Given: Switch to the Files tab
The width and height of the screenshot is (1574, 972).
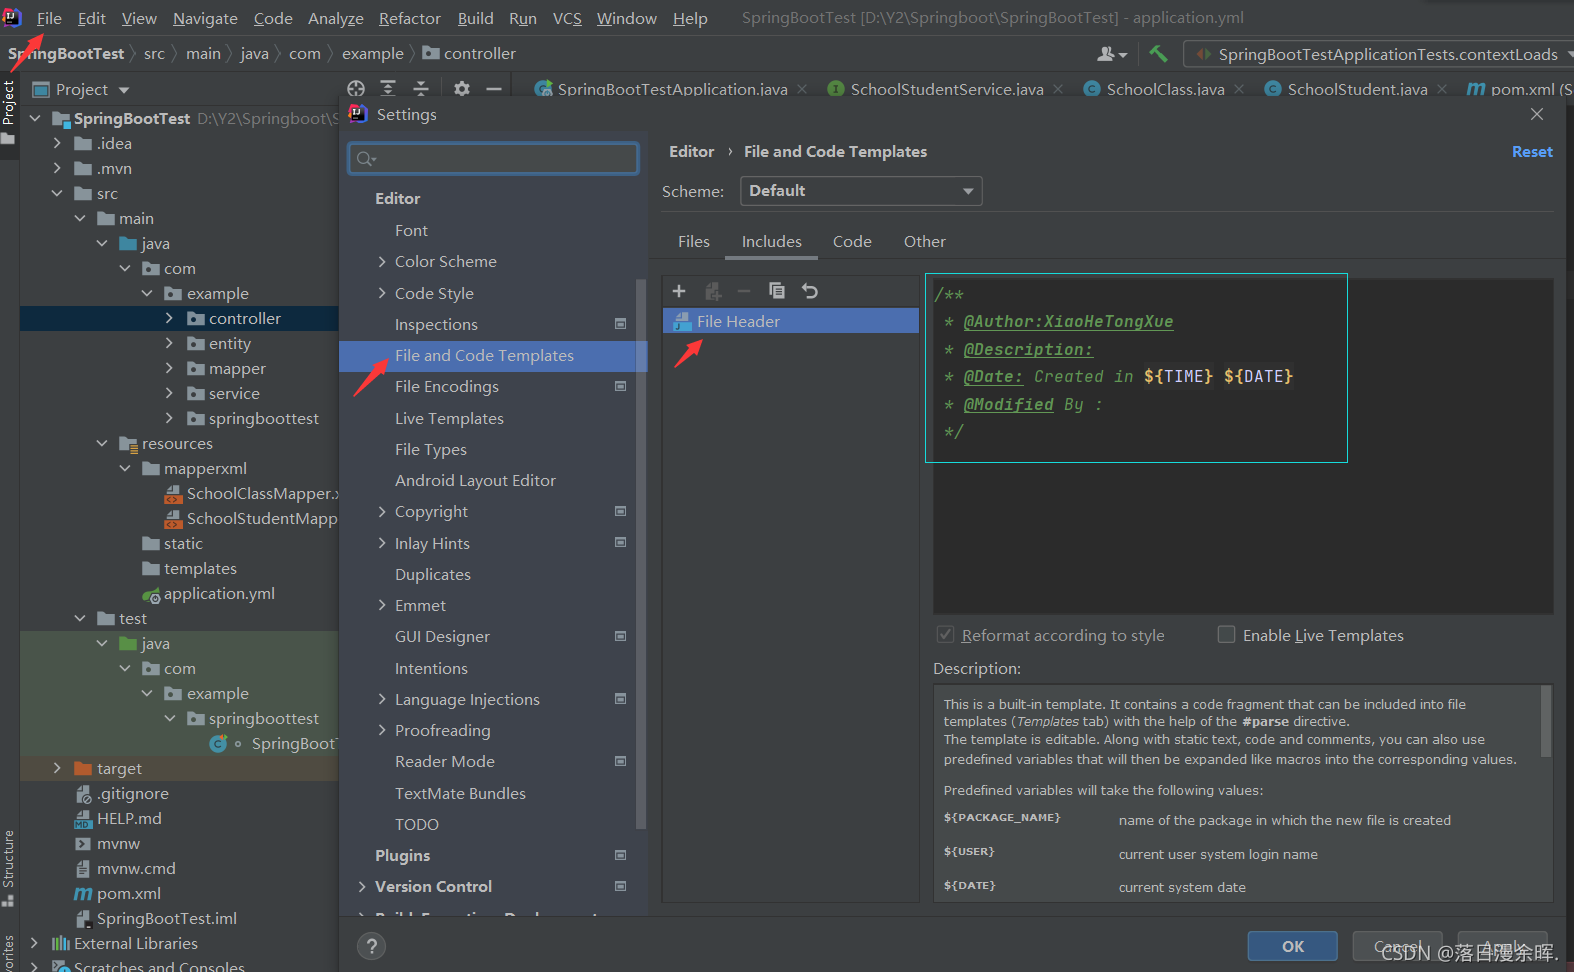Looking at the screenshot, I should 693,241.
